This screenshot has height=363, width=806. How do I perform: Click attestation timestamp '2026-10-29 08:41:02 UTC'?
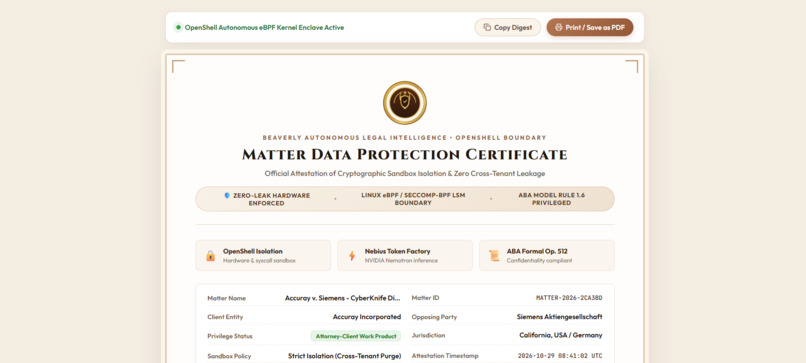click(560, 356)
